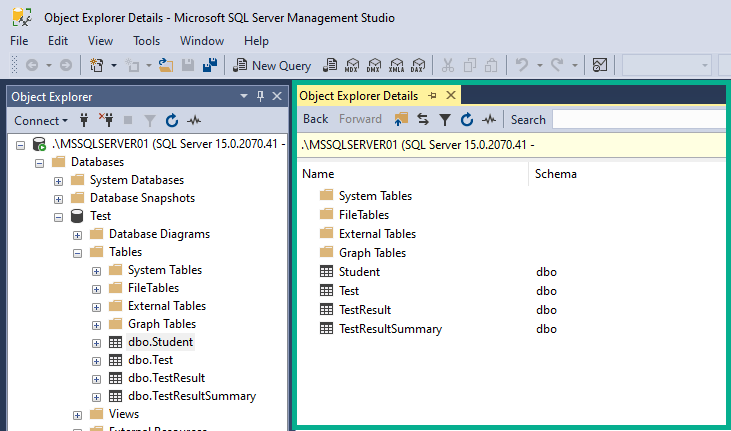Open the Window menu

[x=202, y=41]
